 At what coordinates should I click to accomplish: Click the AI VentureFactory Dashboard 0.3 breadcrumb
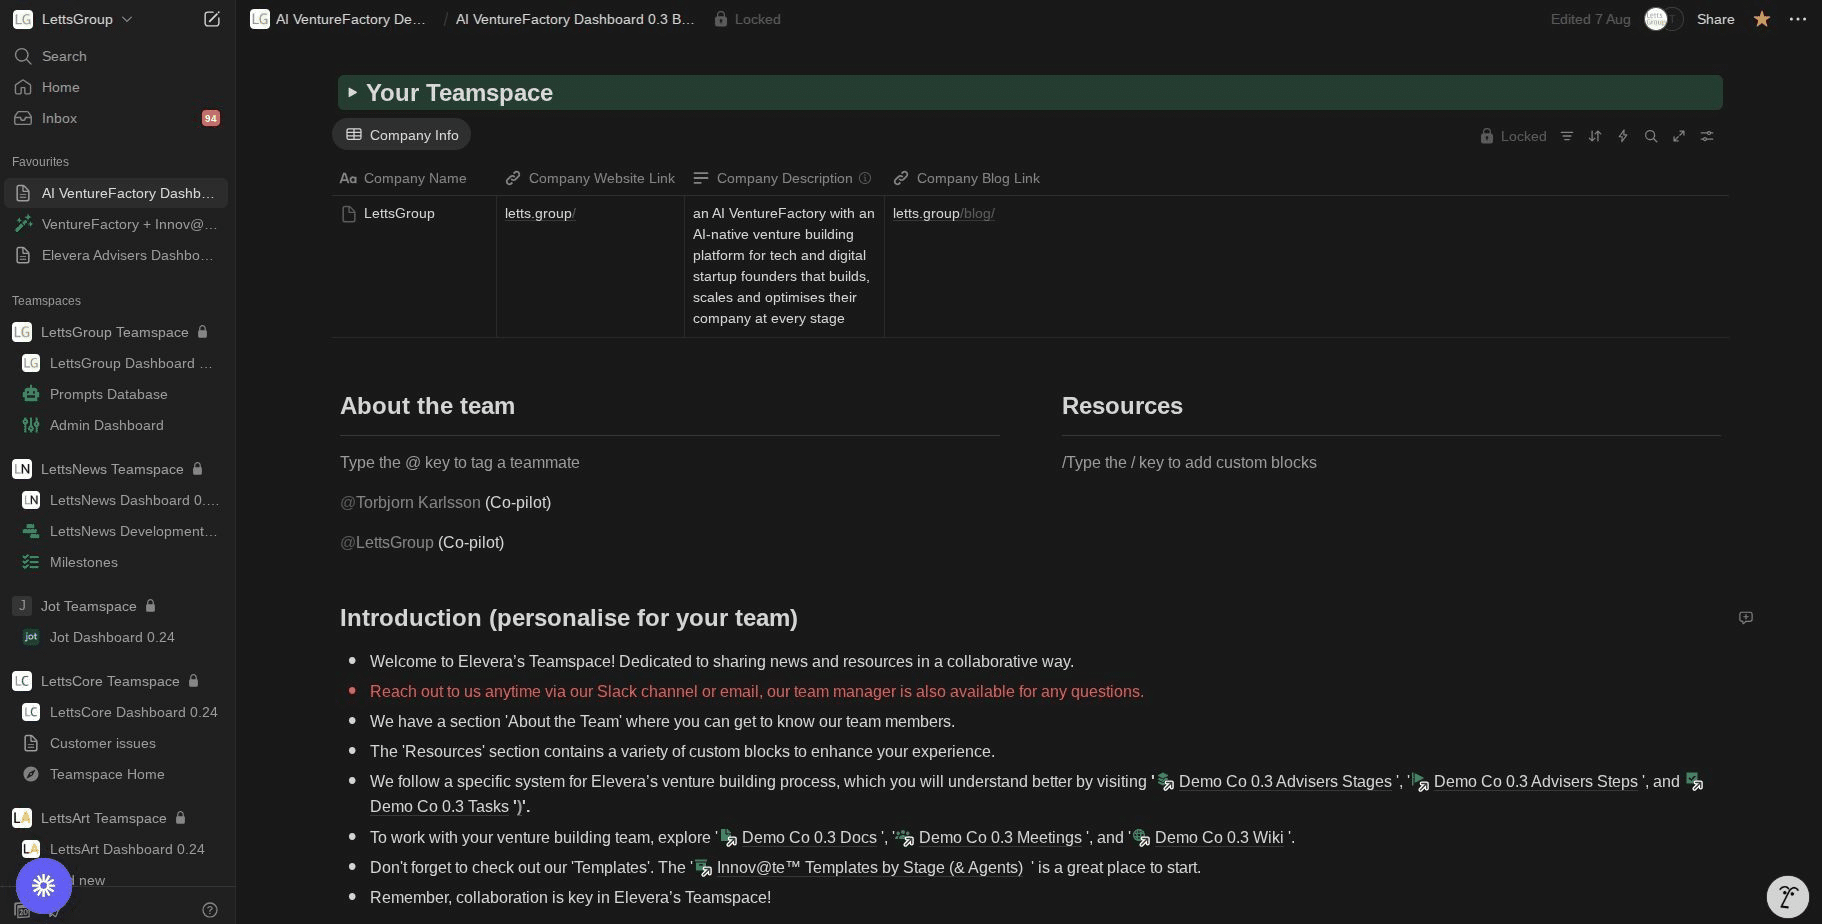(575, 19)
